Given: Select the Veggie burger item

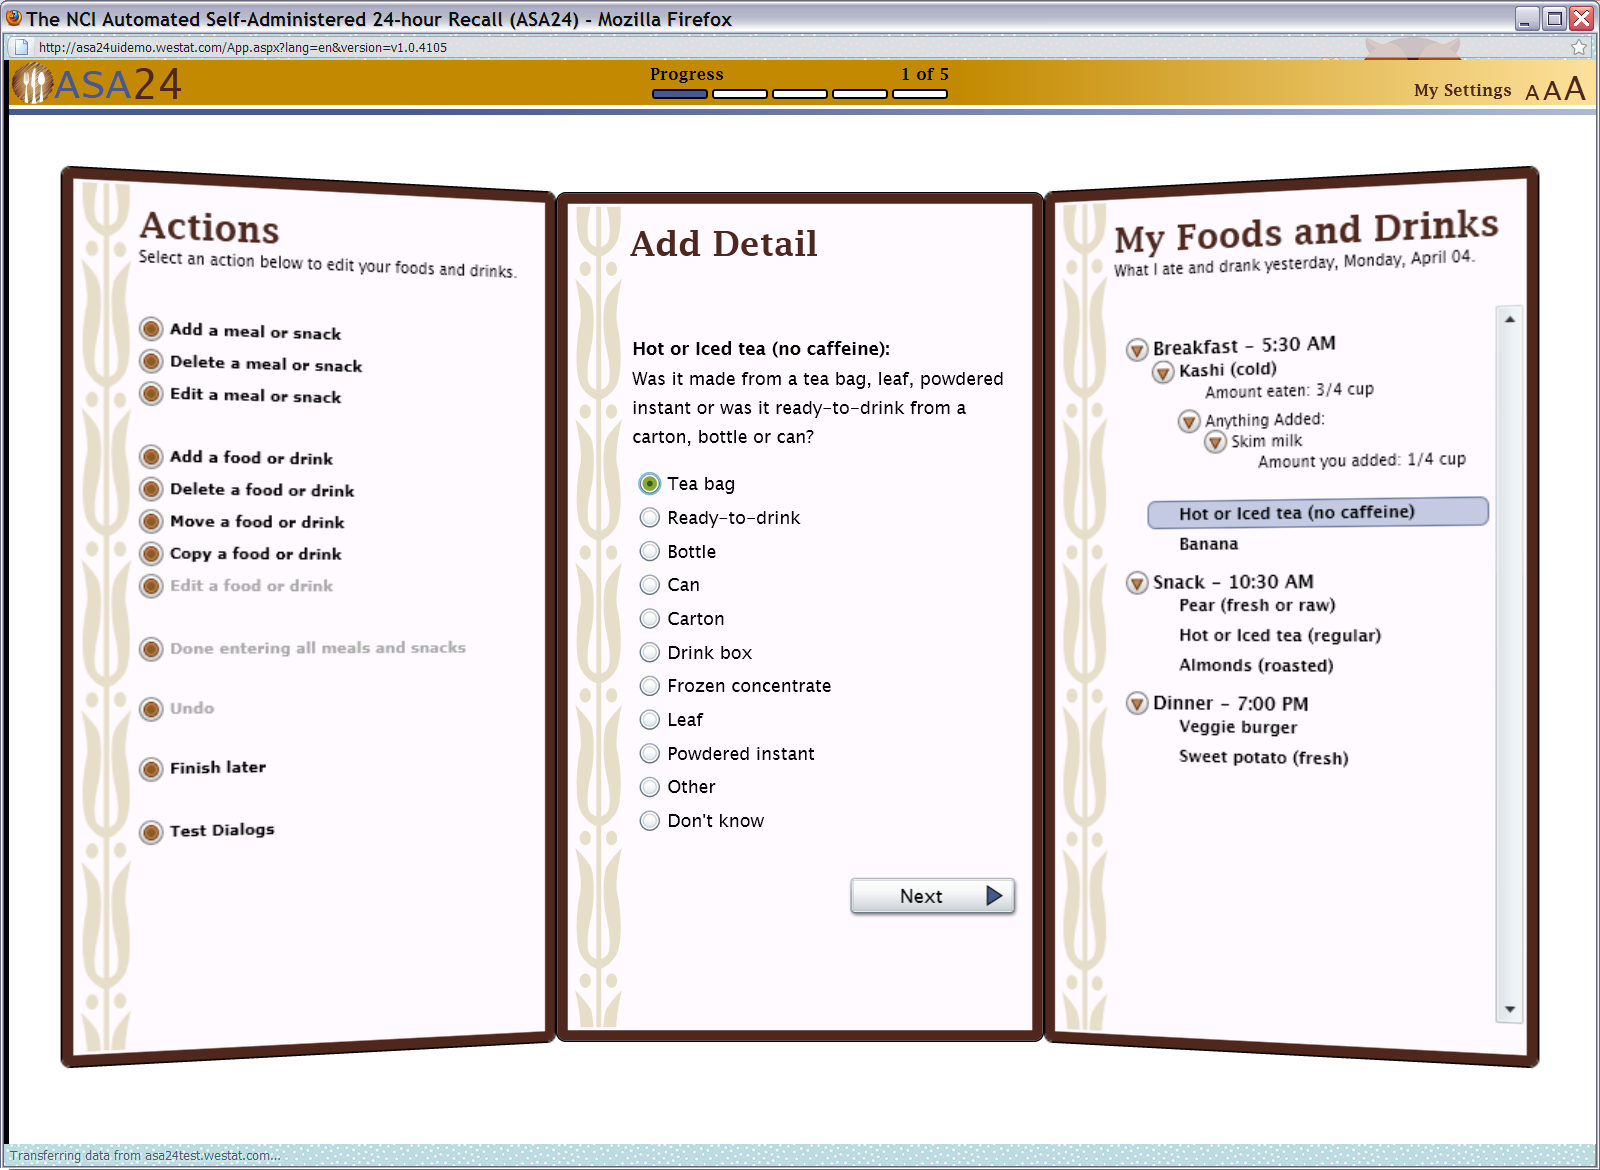Looking at the screenshot, I should coord(1238,727).
